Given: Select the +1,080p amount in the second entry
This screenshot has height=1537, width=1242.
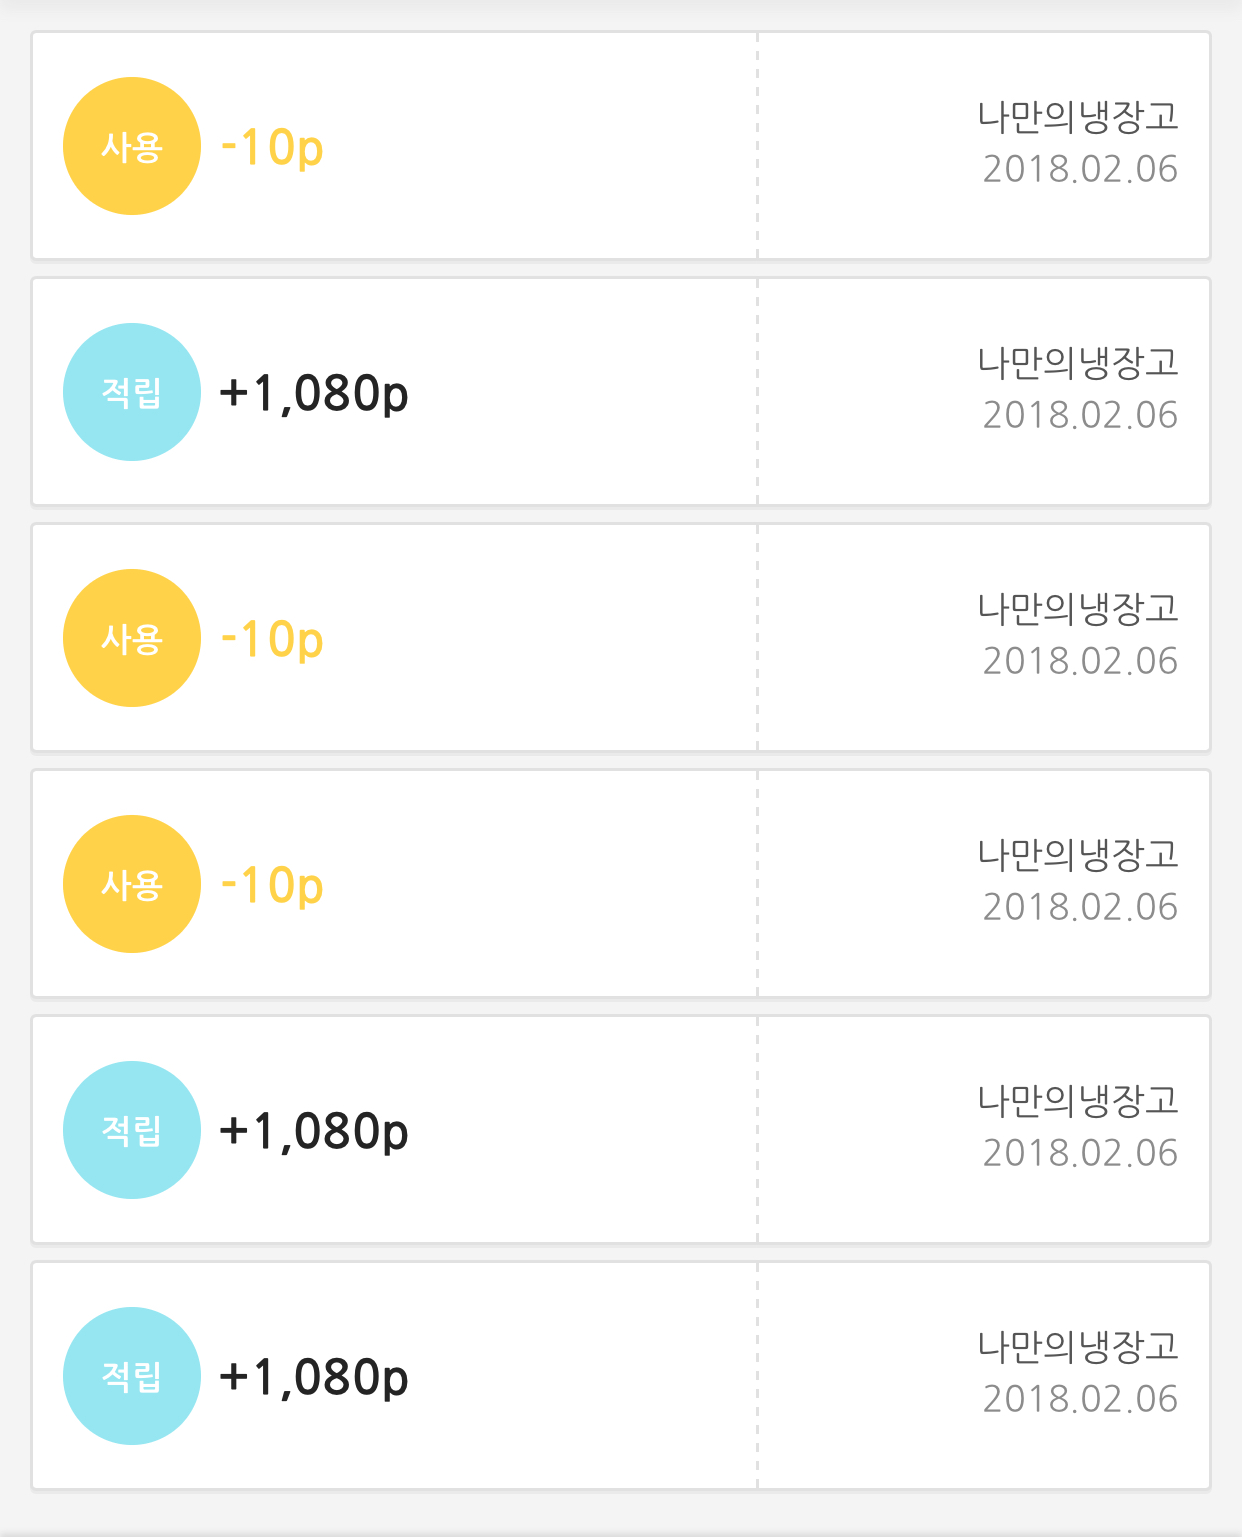Looking at the screenshot, I should 314,394.
